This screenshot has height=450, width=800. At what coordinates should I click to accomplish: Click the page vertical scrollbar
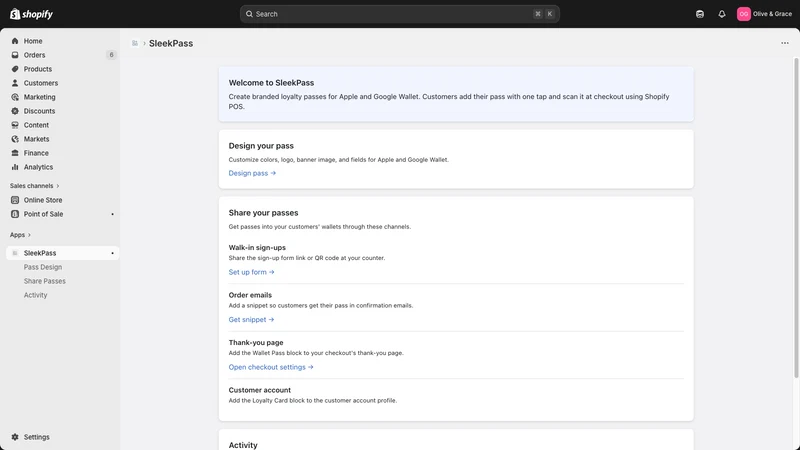click(795, 218)
